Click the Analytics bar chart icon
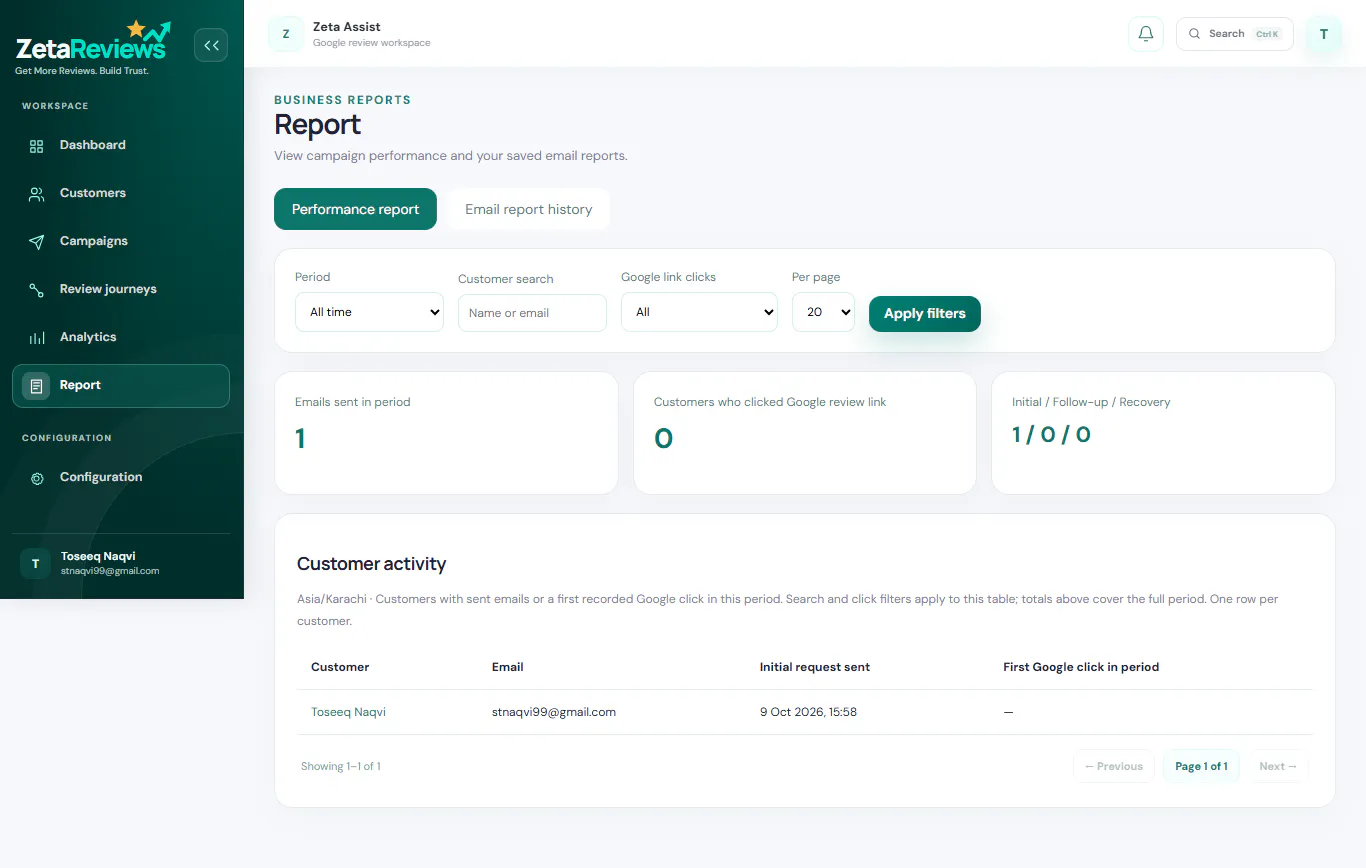This screenshot has width=1366, height=868. [x=37, y=338]
